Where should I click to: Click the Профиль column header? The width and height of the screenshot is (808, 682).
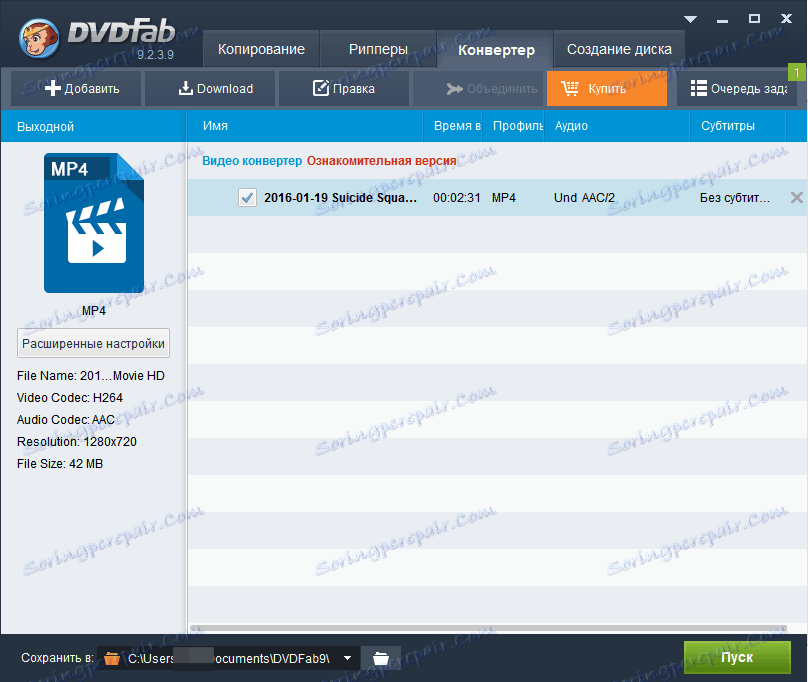[x=513, y=126]
